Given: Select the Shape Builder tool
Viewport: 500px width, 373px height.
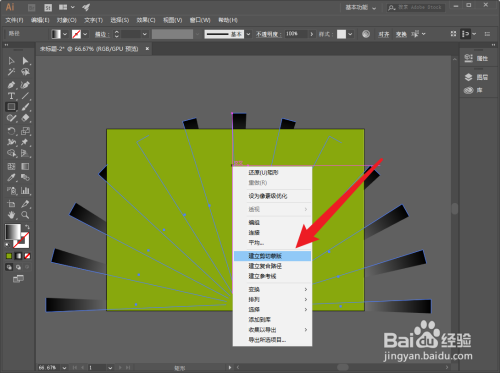Looking at the screenshot, I should tap(11, 153).
